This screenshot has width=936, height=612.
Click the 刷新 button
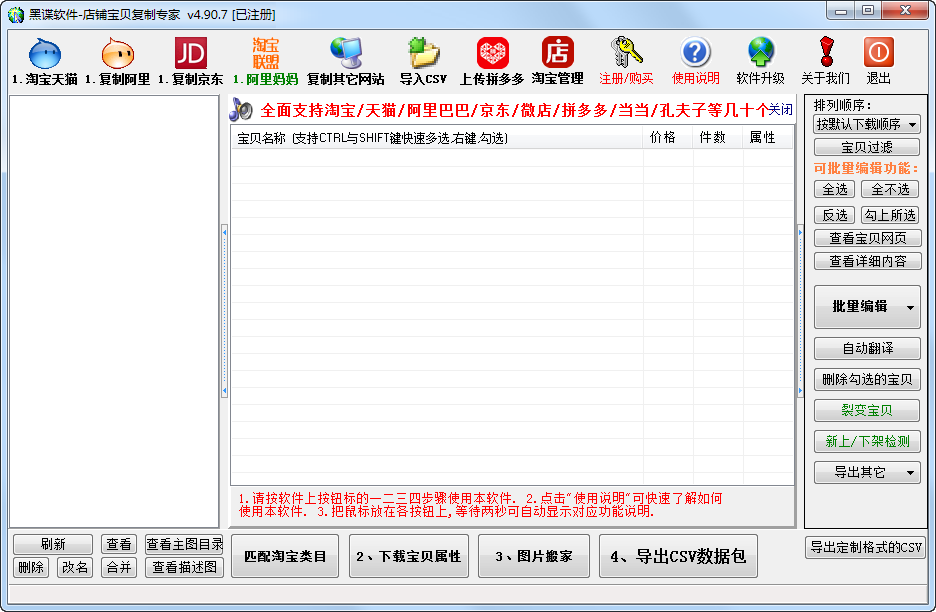pyautogui.click(x=53, y=544)
